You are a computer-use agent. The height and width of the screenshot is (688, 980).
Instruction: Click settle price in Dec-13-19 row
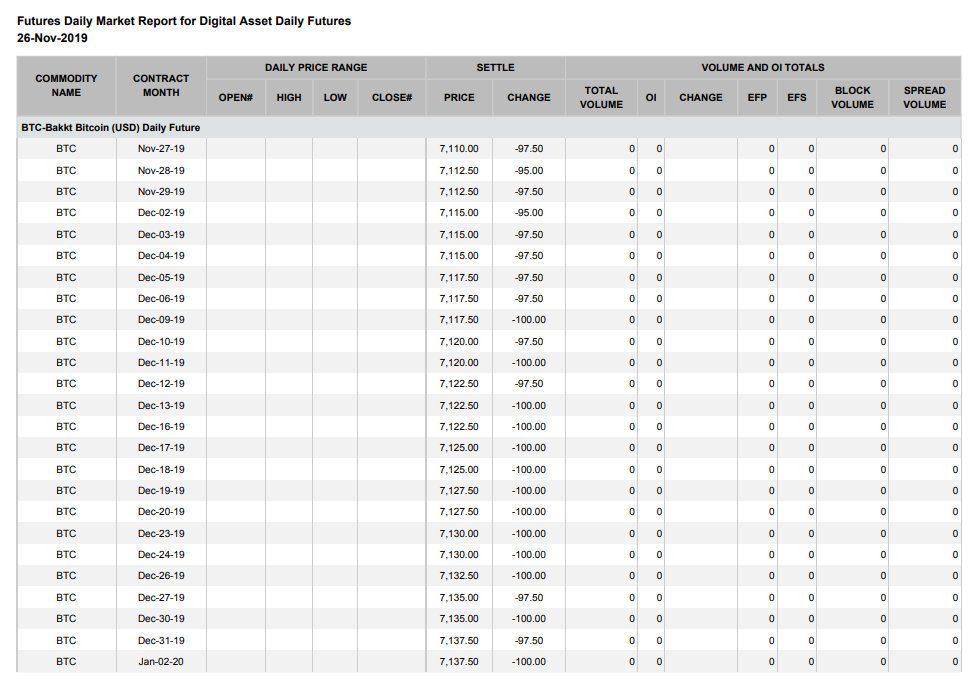click(x=459, y=406)
